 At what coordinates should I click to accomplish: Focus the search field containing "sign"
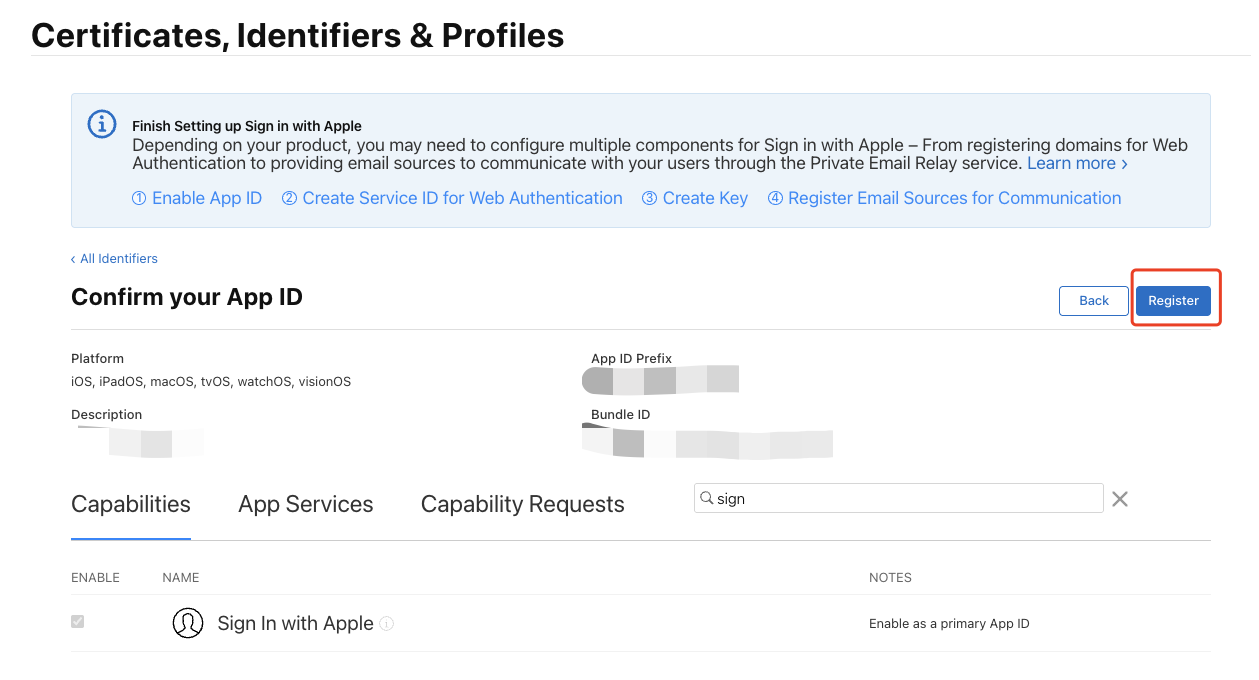900,498
